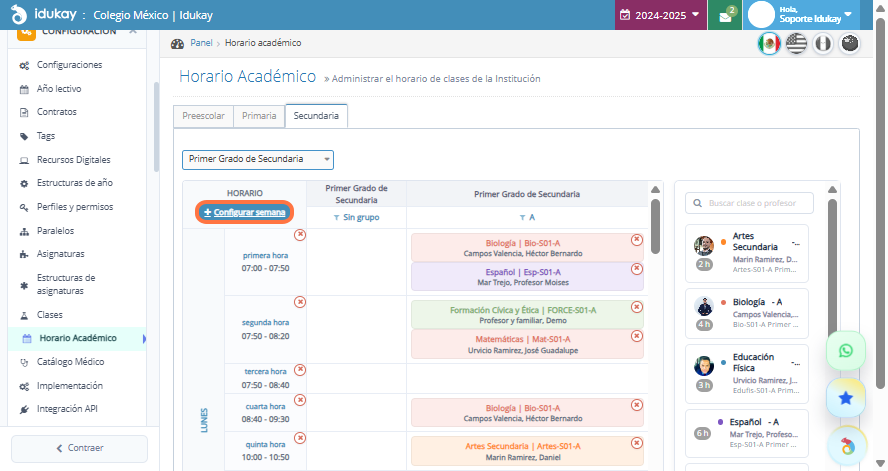
Task: Open Implementación in the sidebar
Action: 70,386
